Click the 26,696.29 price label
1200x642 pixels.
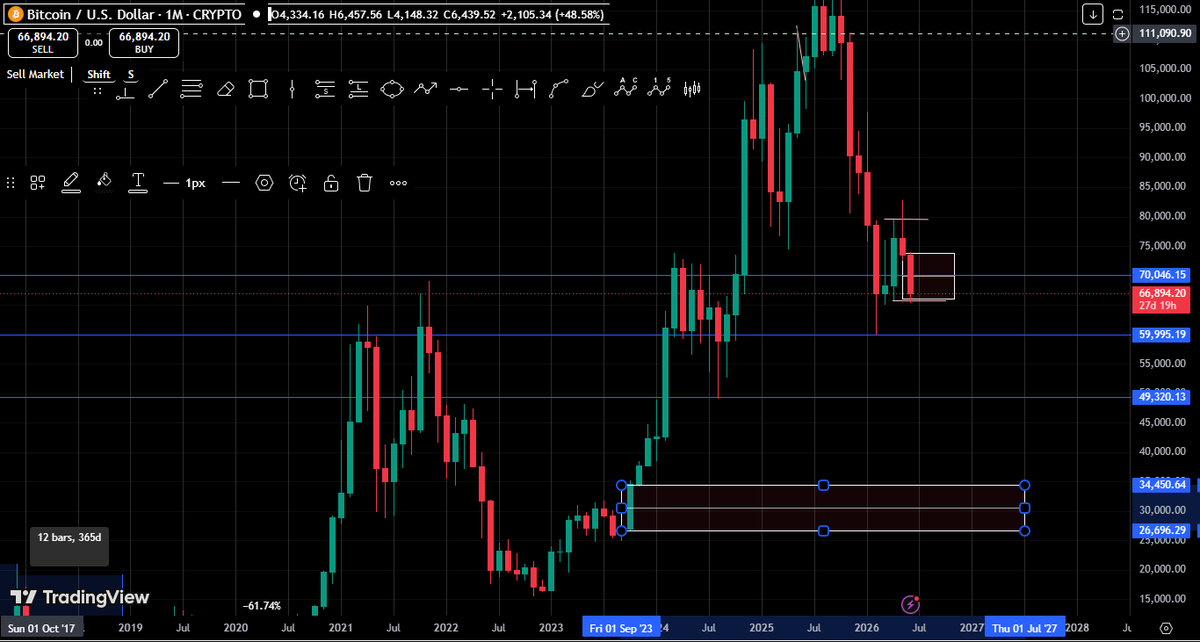1162,530
